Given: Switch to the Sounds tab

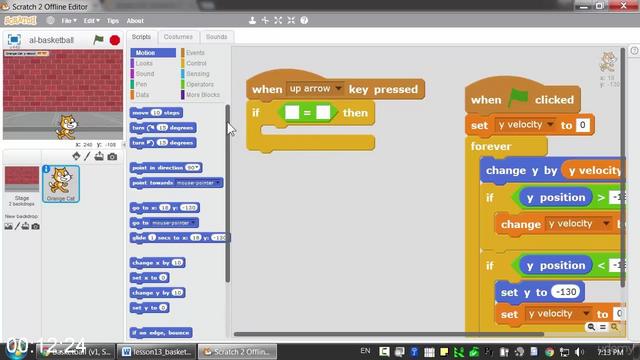Looking at the screenshot, I should pos(216,37).
